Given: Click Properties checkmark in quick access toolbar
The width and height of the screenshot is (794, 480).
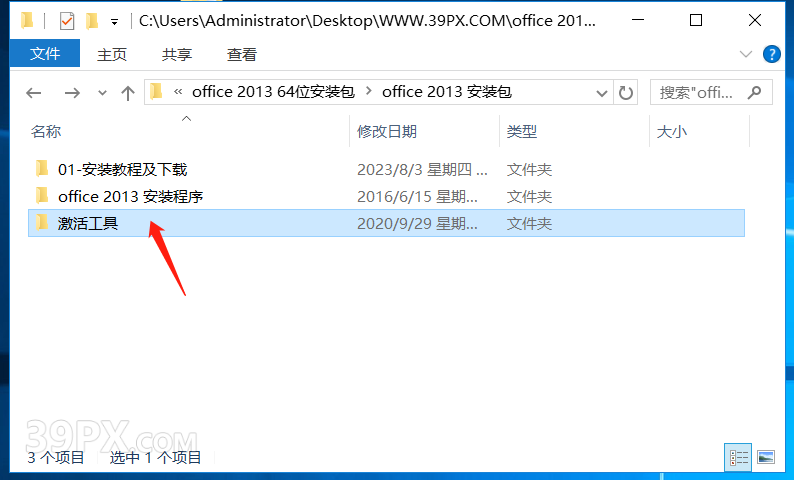Looking at the screenshot, I should click(67, 21).
